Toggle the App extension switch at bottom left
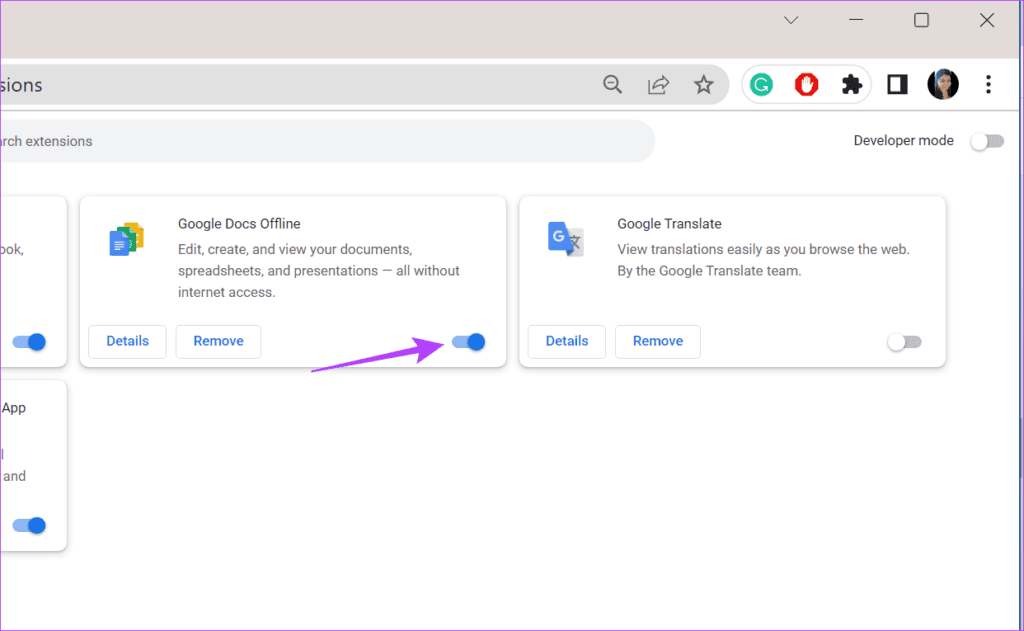 coord(29,525)
